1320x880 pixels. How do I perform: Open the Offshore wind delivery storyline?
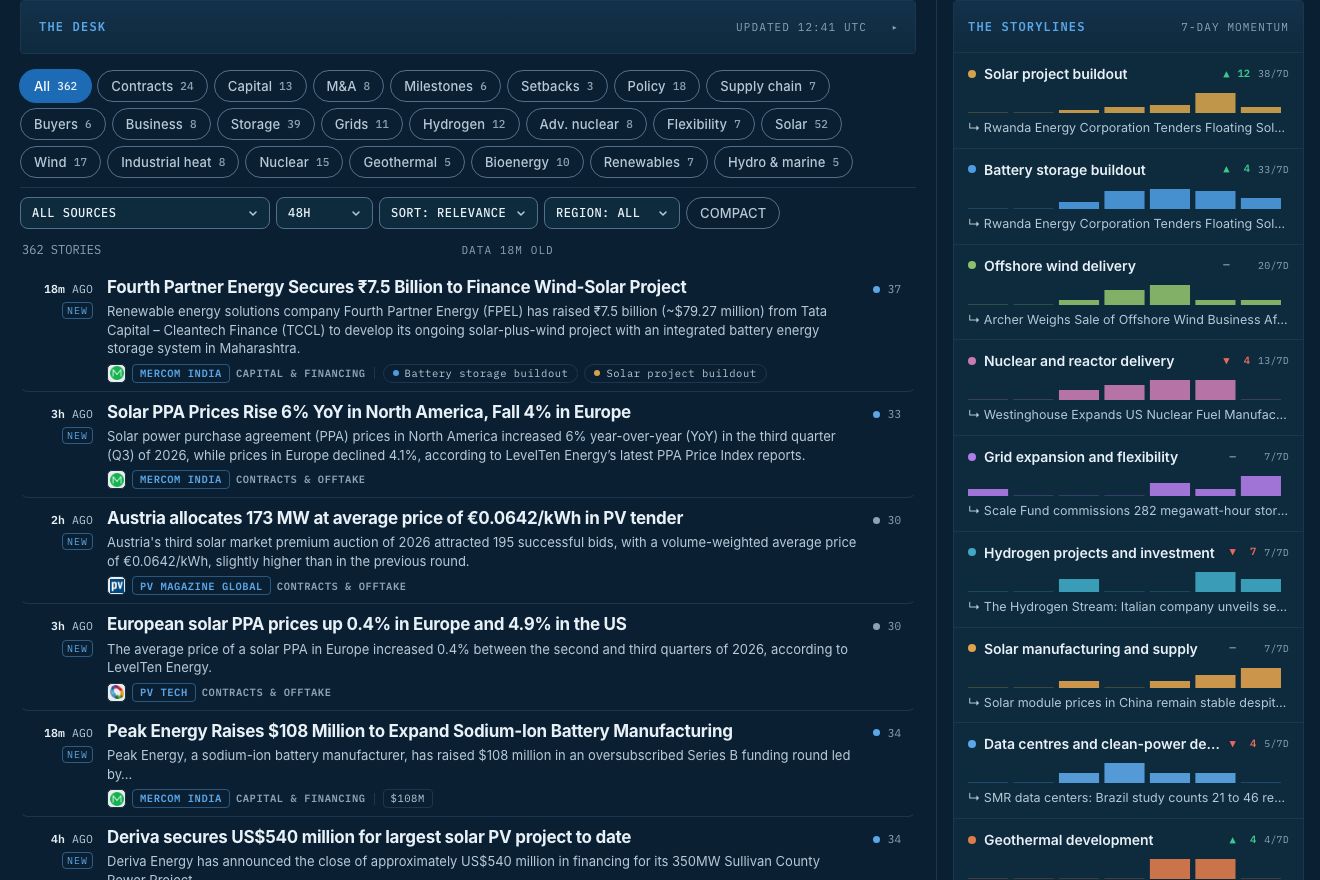[x=1128, y=292]
